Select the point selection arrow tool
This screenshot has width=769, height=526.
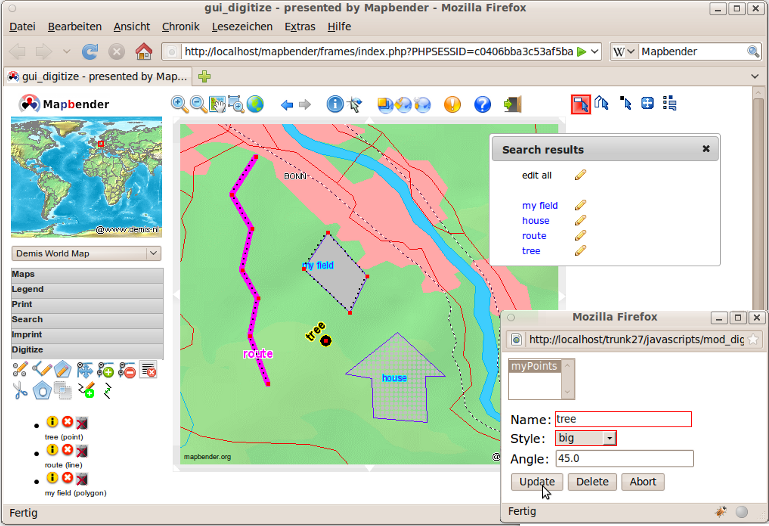click(x=625, y=103)
